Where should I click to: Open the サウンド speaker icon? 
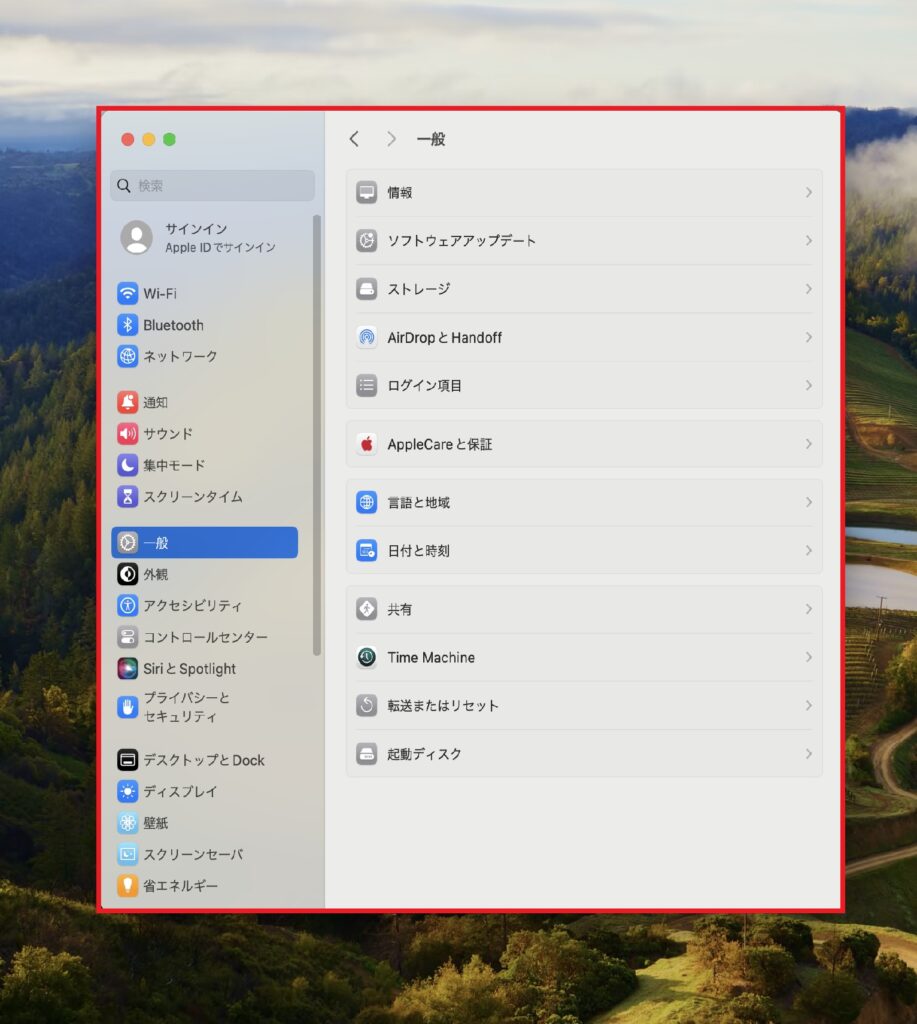tap(127, 434)
